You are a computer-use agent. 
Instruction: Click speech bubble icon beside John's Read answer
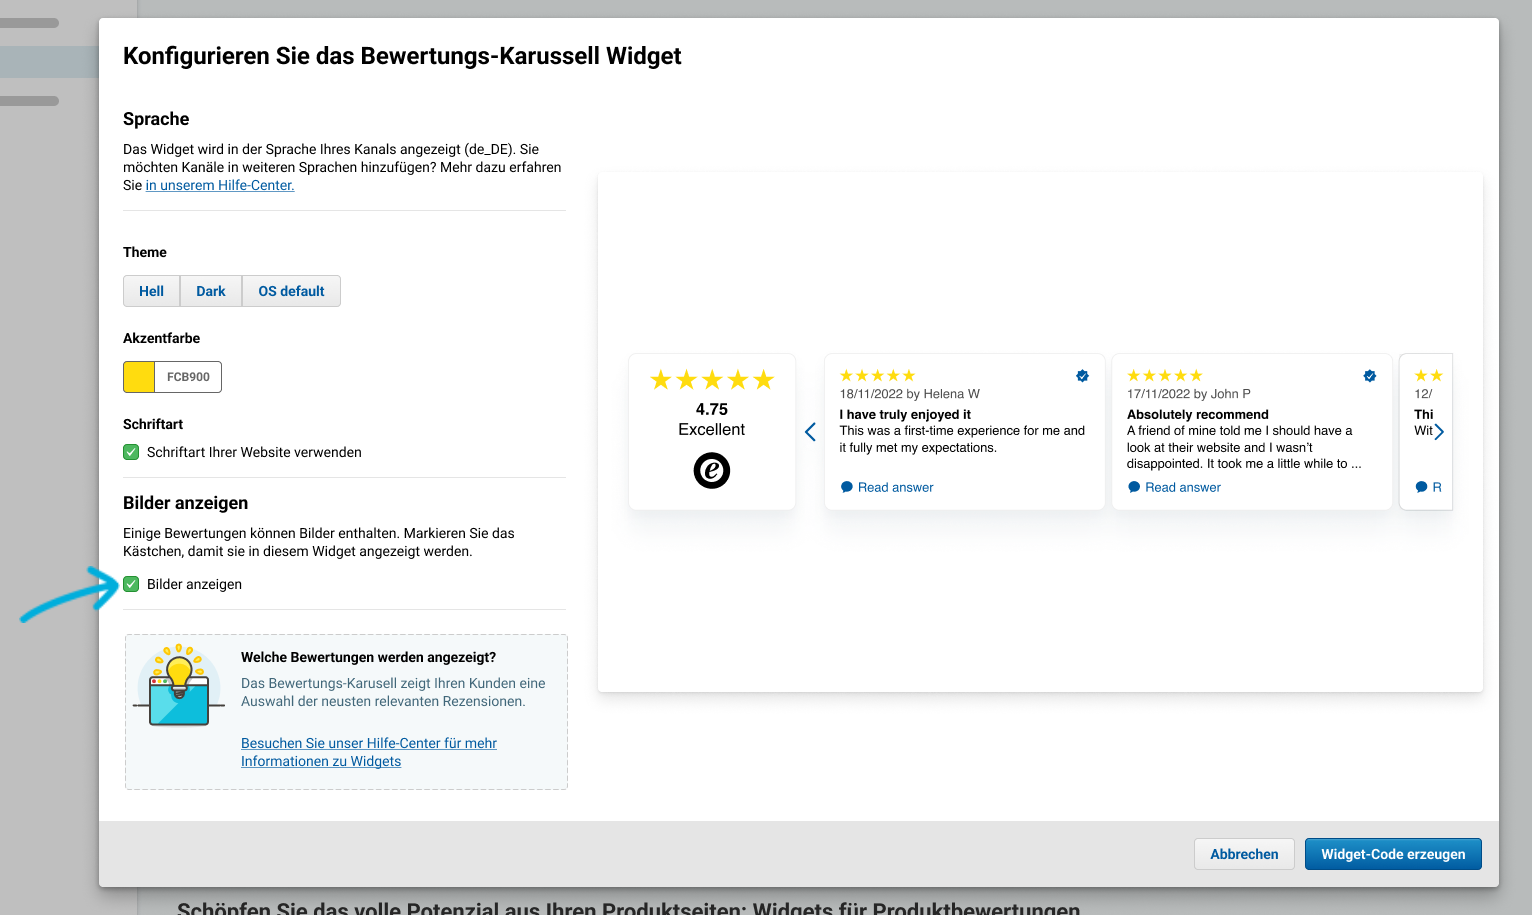pos(1134,487)
